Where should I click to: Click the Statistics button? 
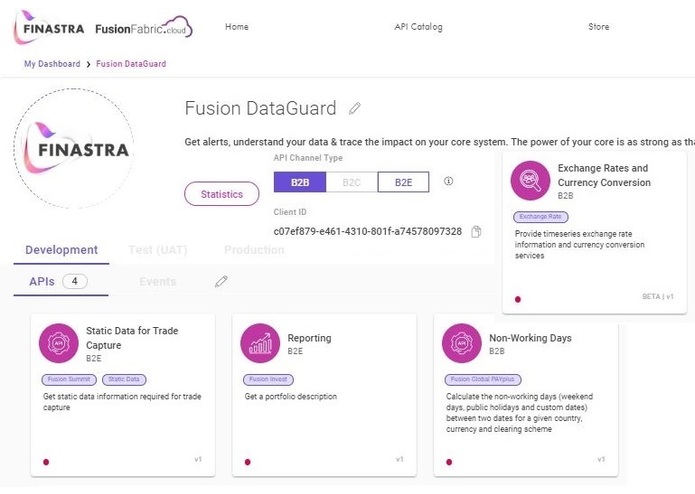[222, 194]
